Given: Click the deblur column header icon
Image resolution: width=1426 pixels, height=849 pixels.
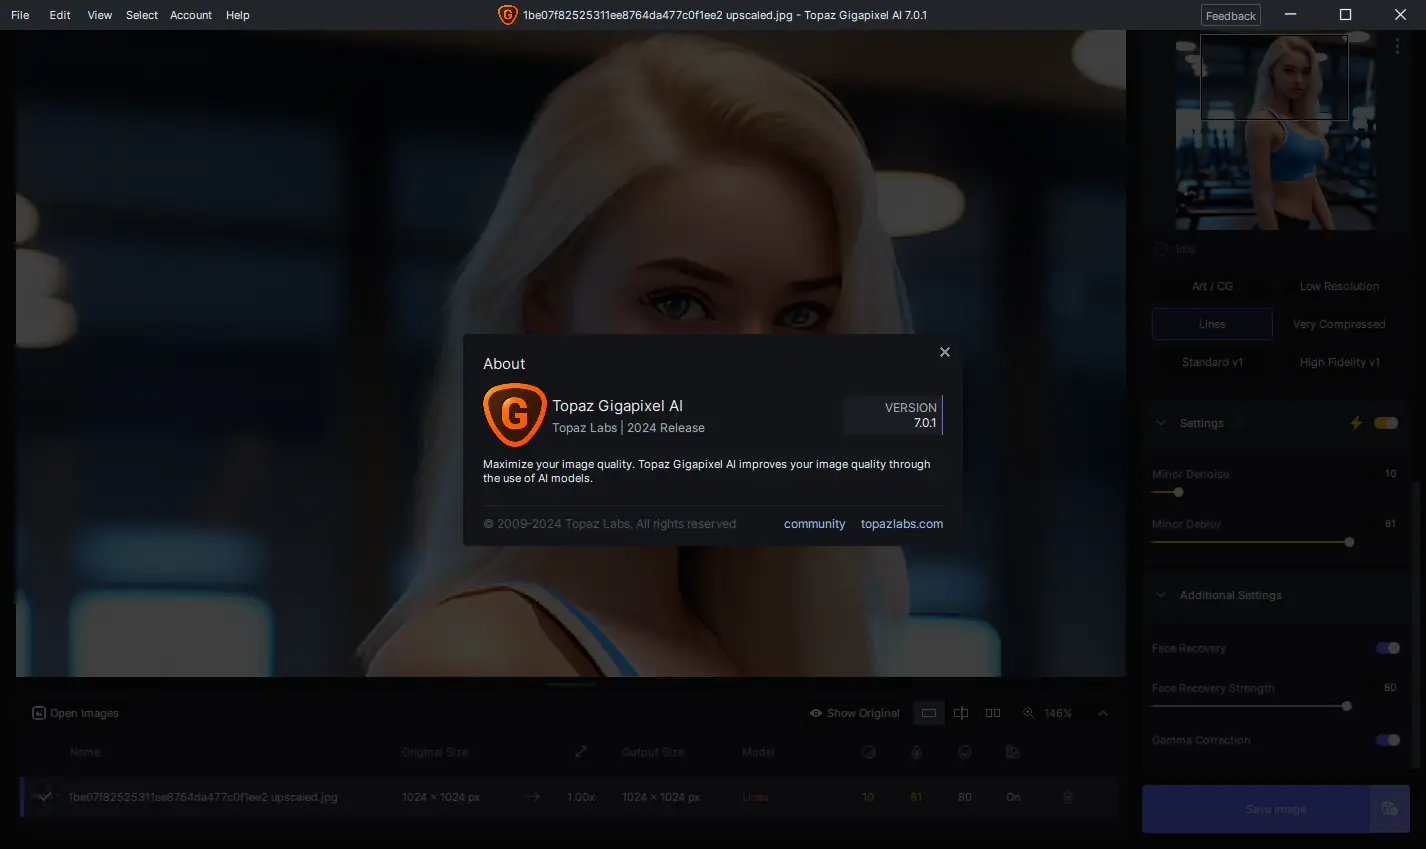Looking at the screenshot, I should 916,752.
